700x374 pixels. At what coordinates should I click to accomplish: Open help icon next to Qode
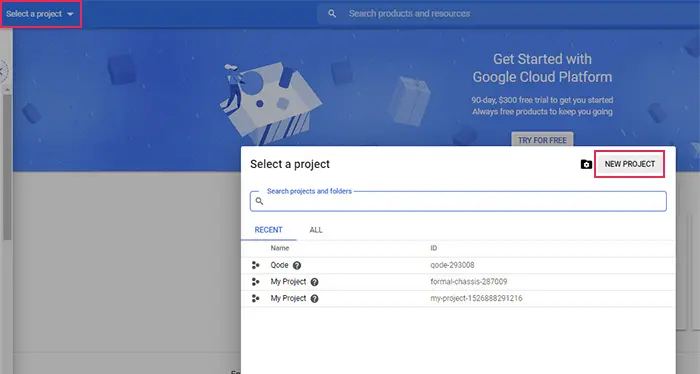tap(297, 266)
